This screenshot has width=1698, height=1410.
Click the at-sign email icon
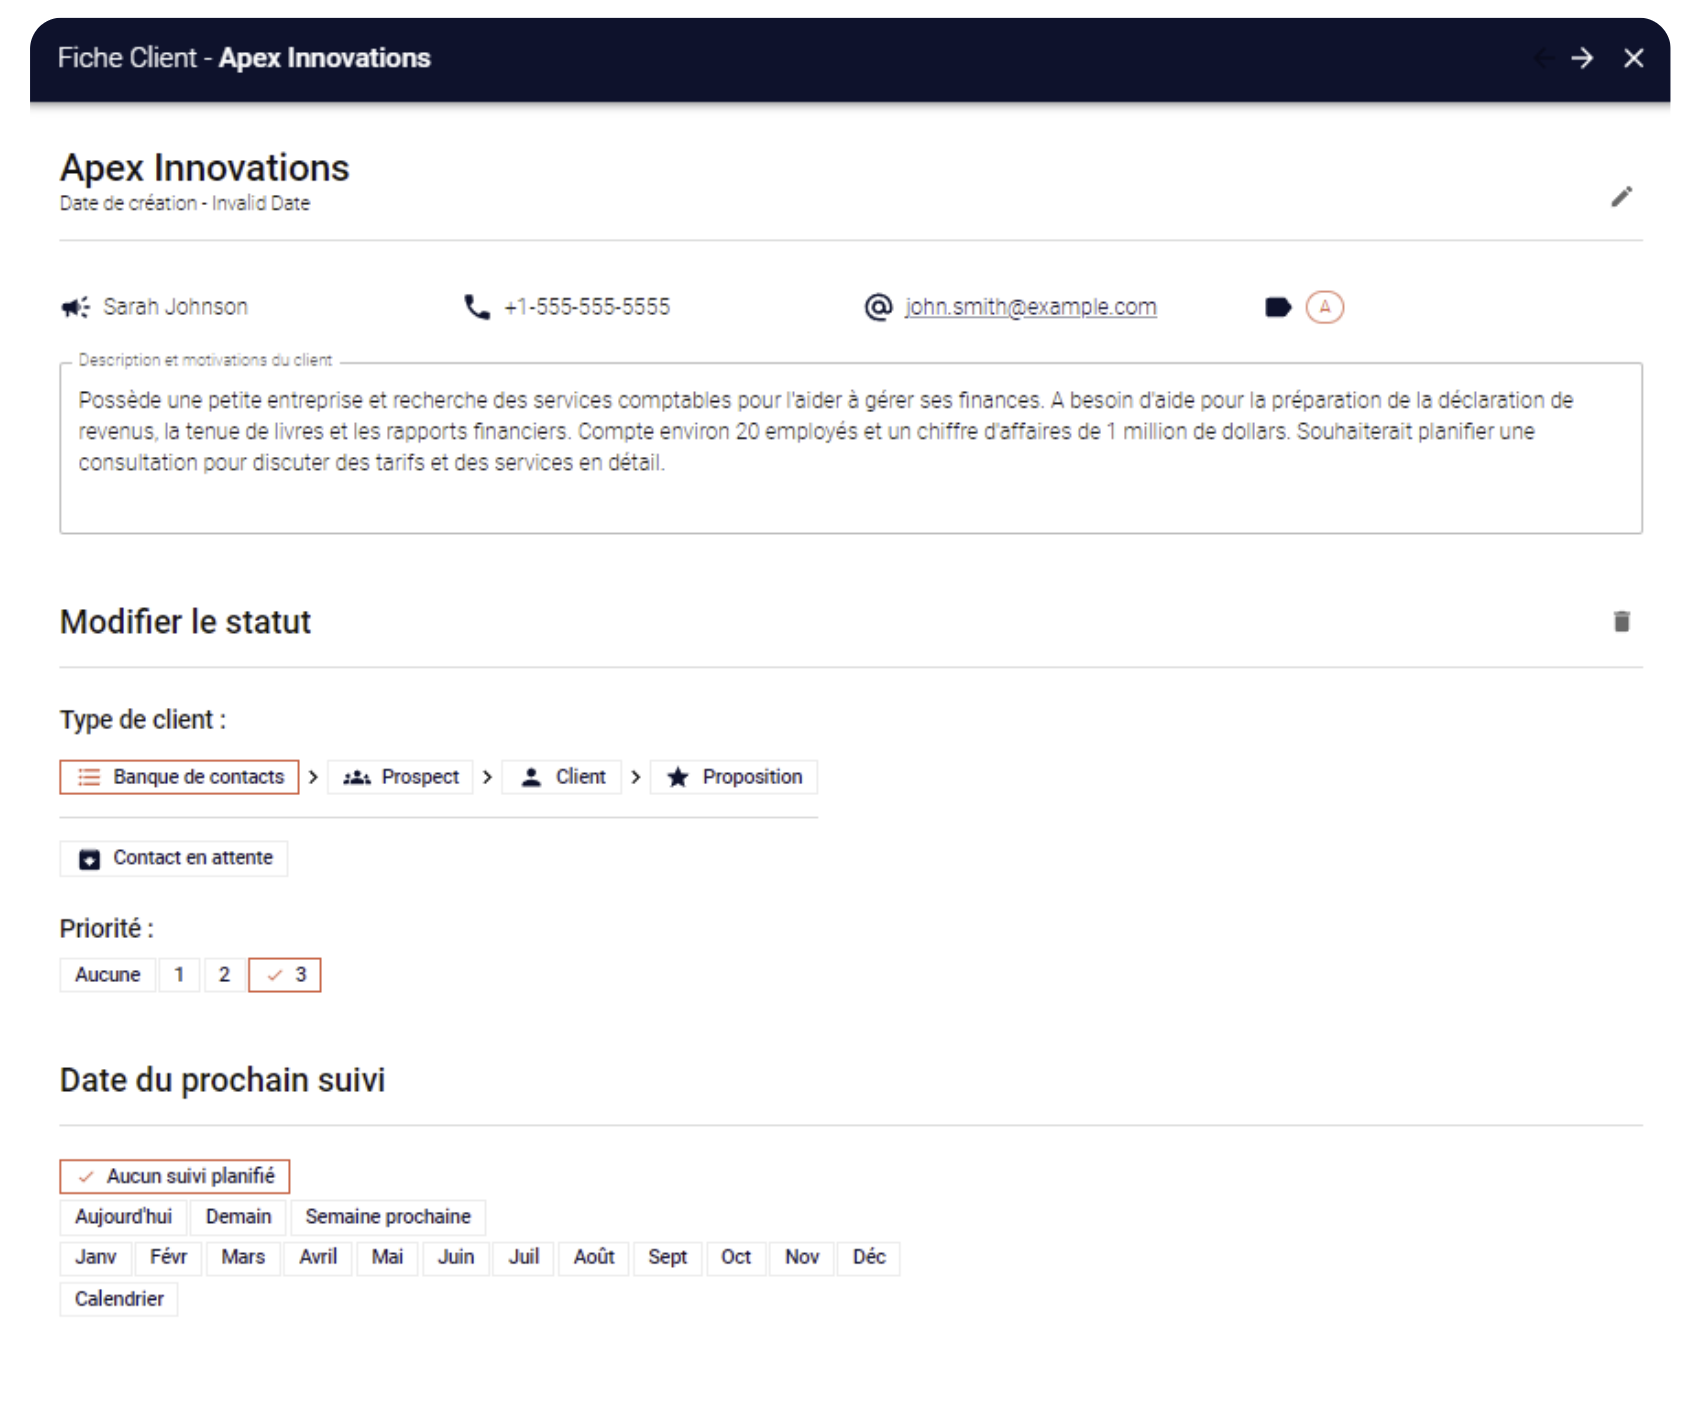[878, 307]
